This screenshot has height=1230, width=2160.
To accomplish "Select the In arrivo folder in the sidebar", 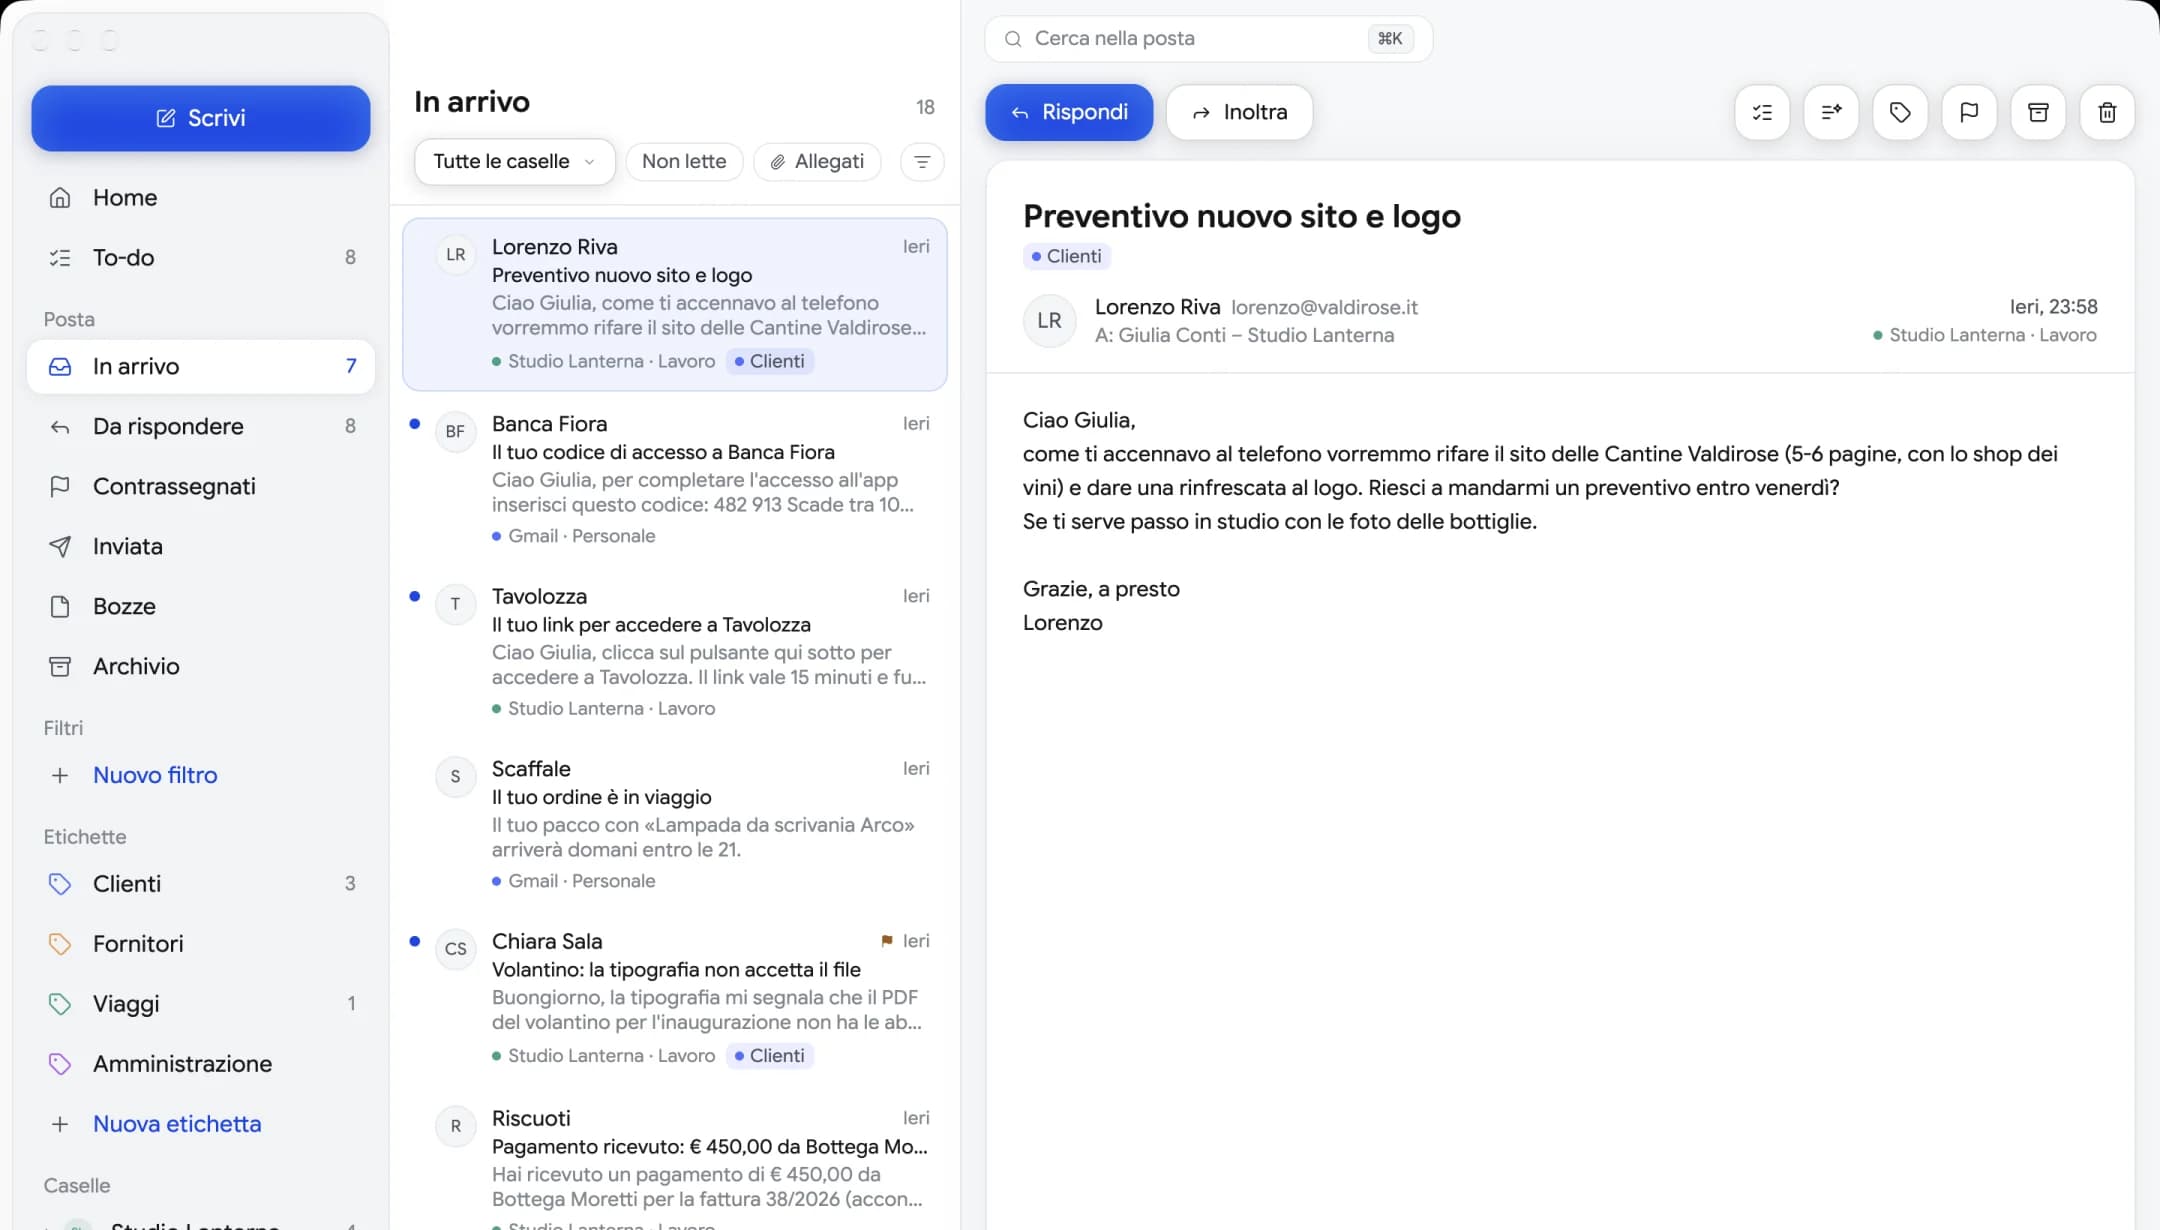I will [x=200, y=367].
